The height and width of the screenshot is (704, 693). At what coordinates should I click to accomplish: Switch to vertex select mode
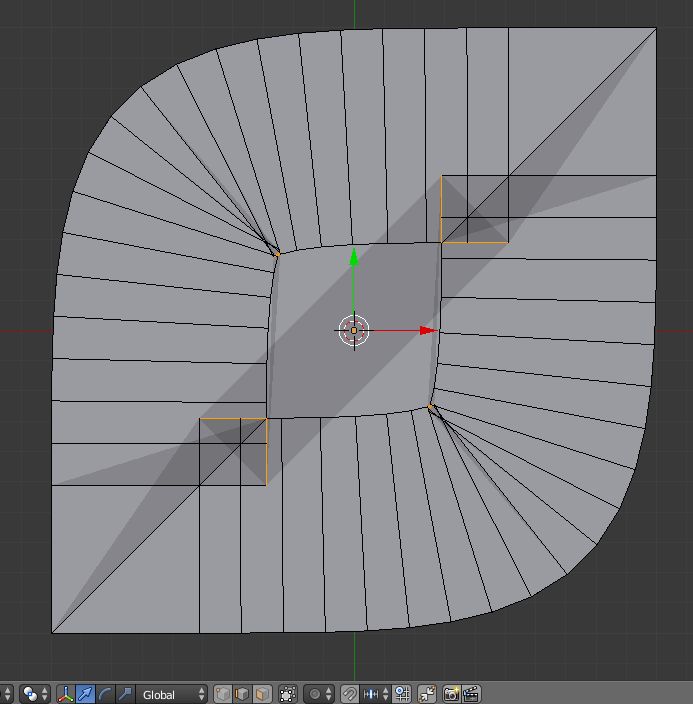coord(223,694)
